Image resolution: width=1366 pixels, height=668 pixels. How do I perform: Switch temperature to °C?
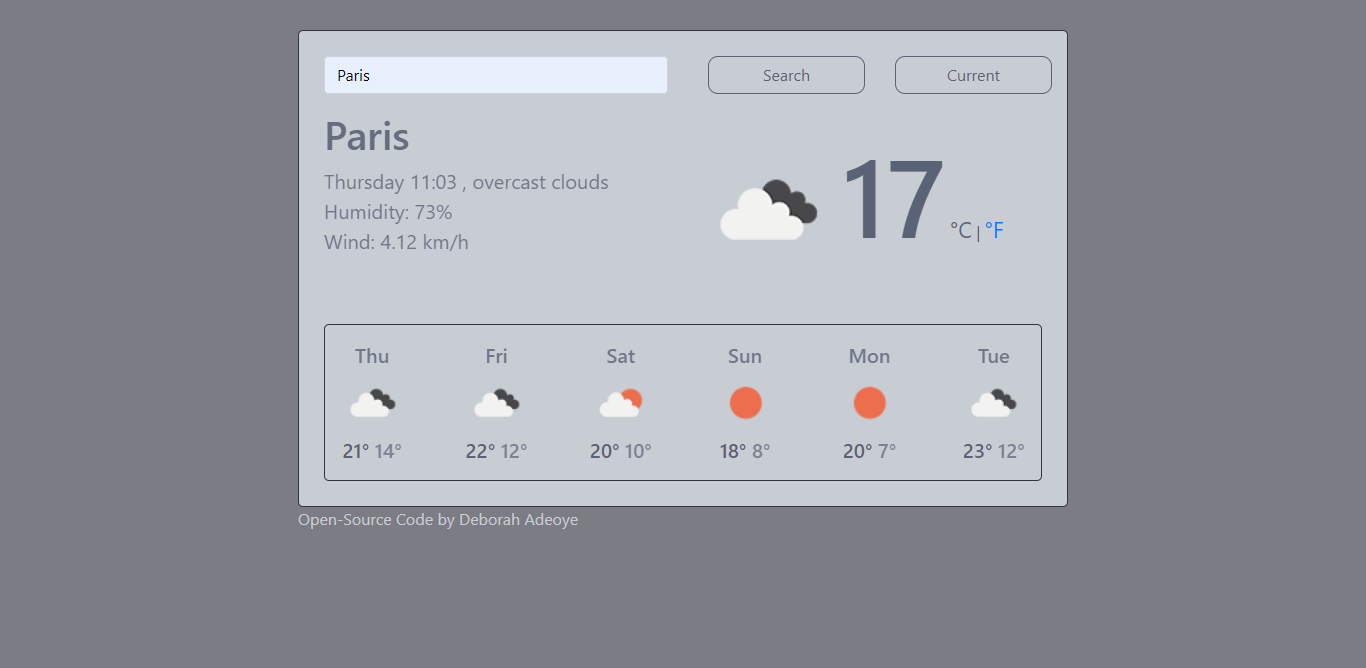961,231
